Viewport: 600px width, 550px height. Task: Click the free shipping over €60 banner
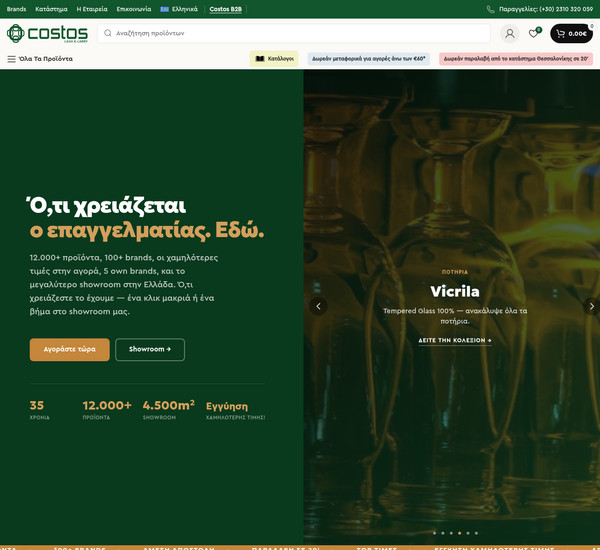(368, 59)
